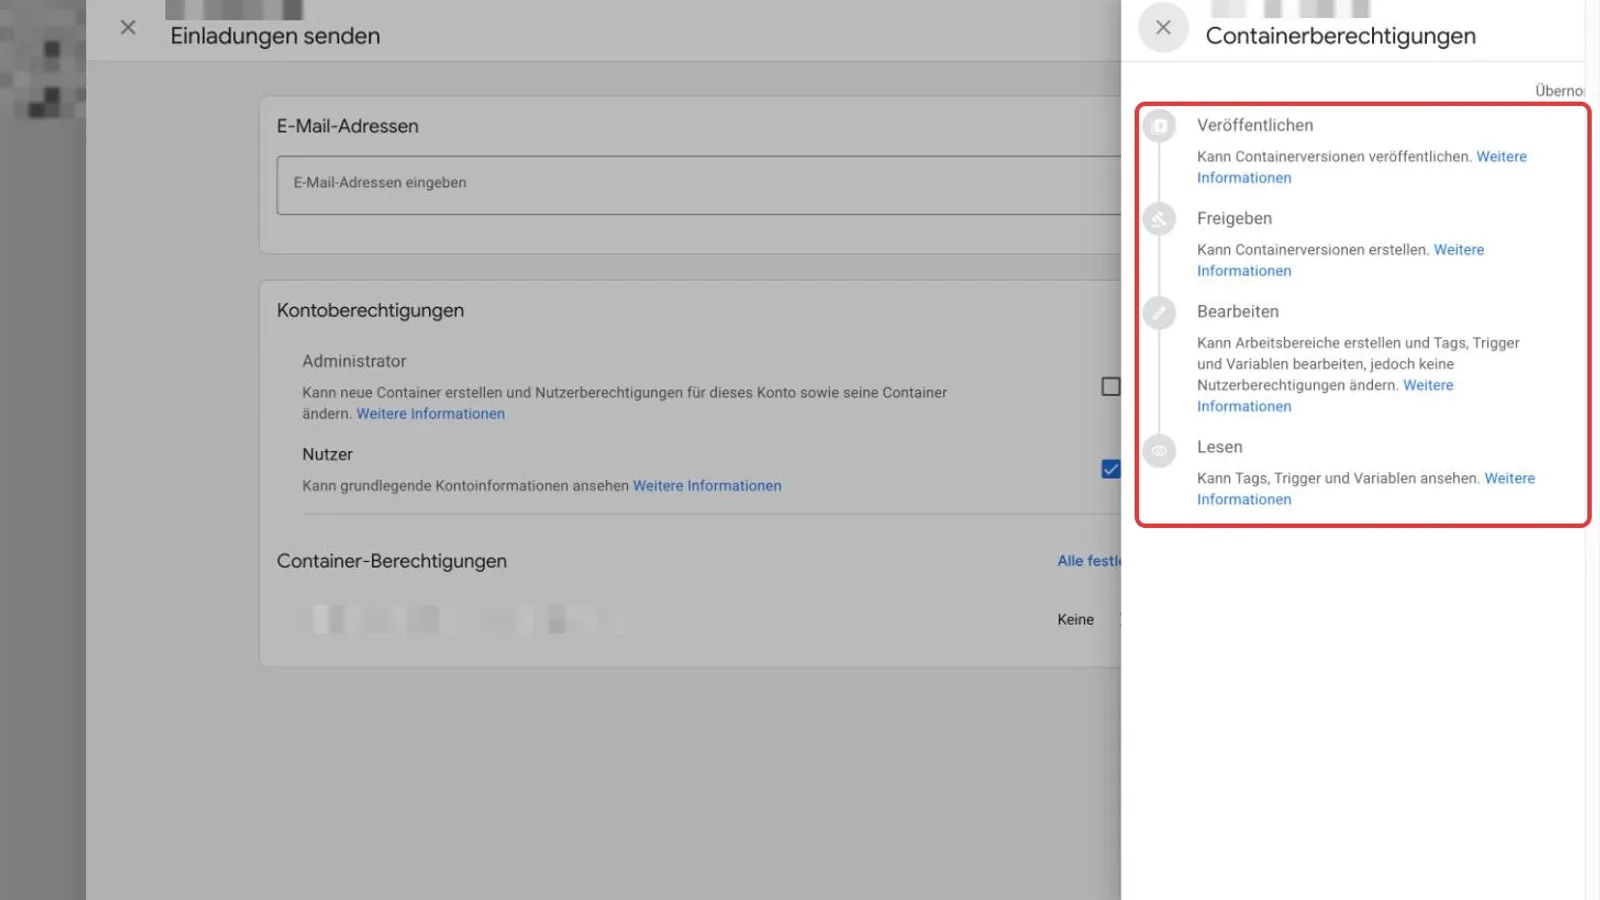
Task: Select the Freigeben permission icon
Action: pos(1160,219)
